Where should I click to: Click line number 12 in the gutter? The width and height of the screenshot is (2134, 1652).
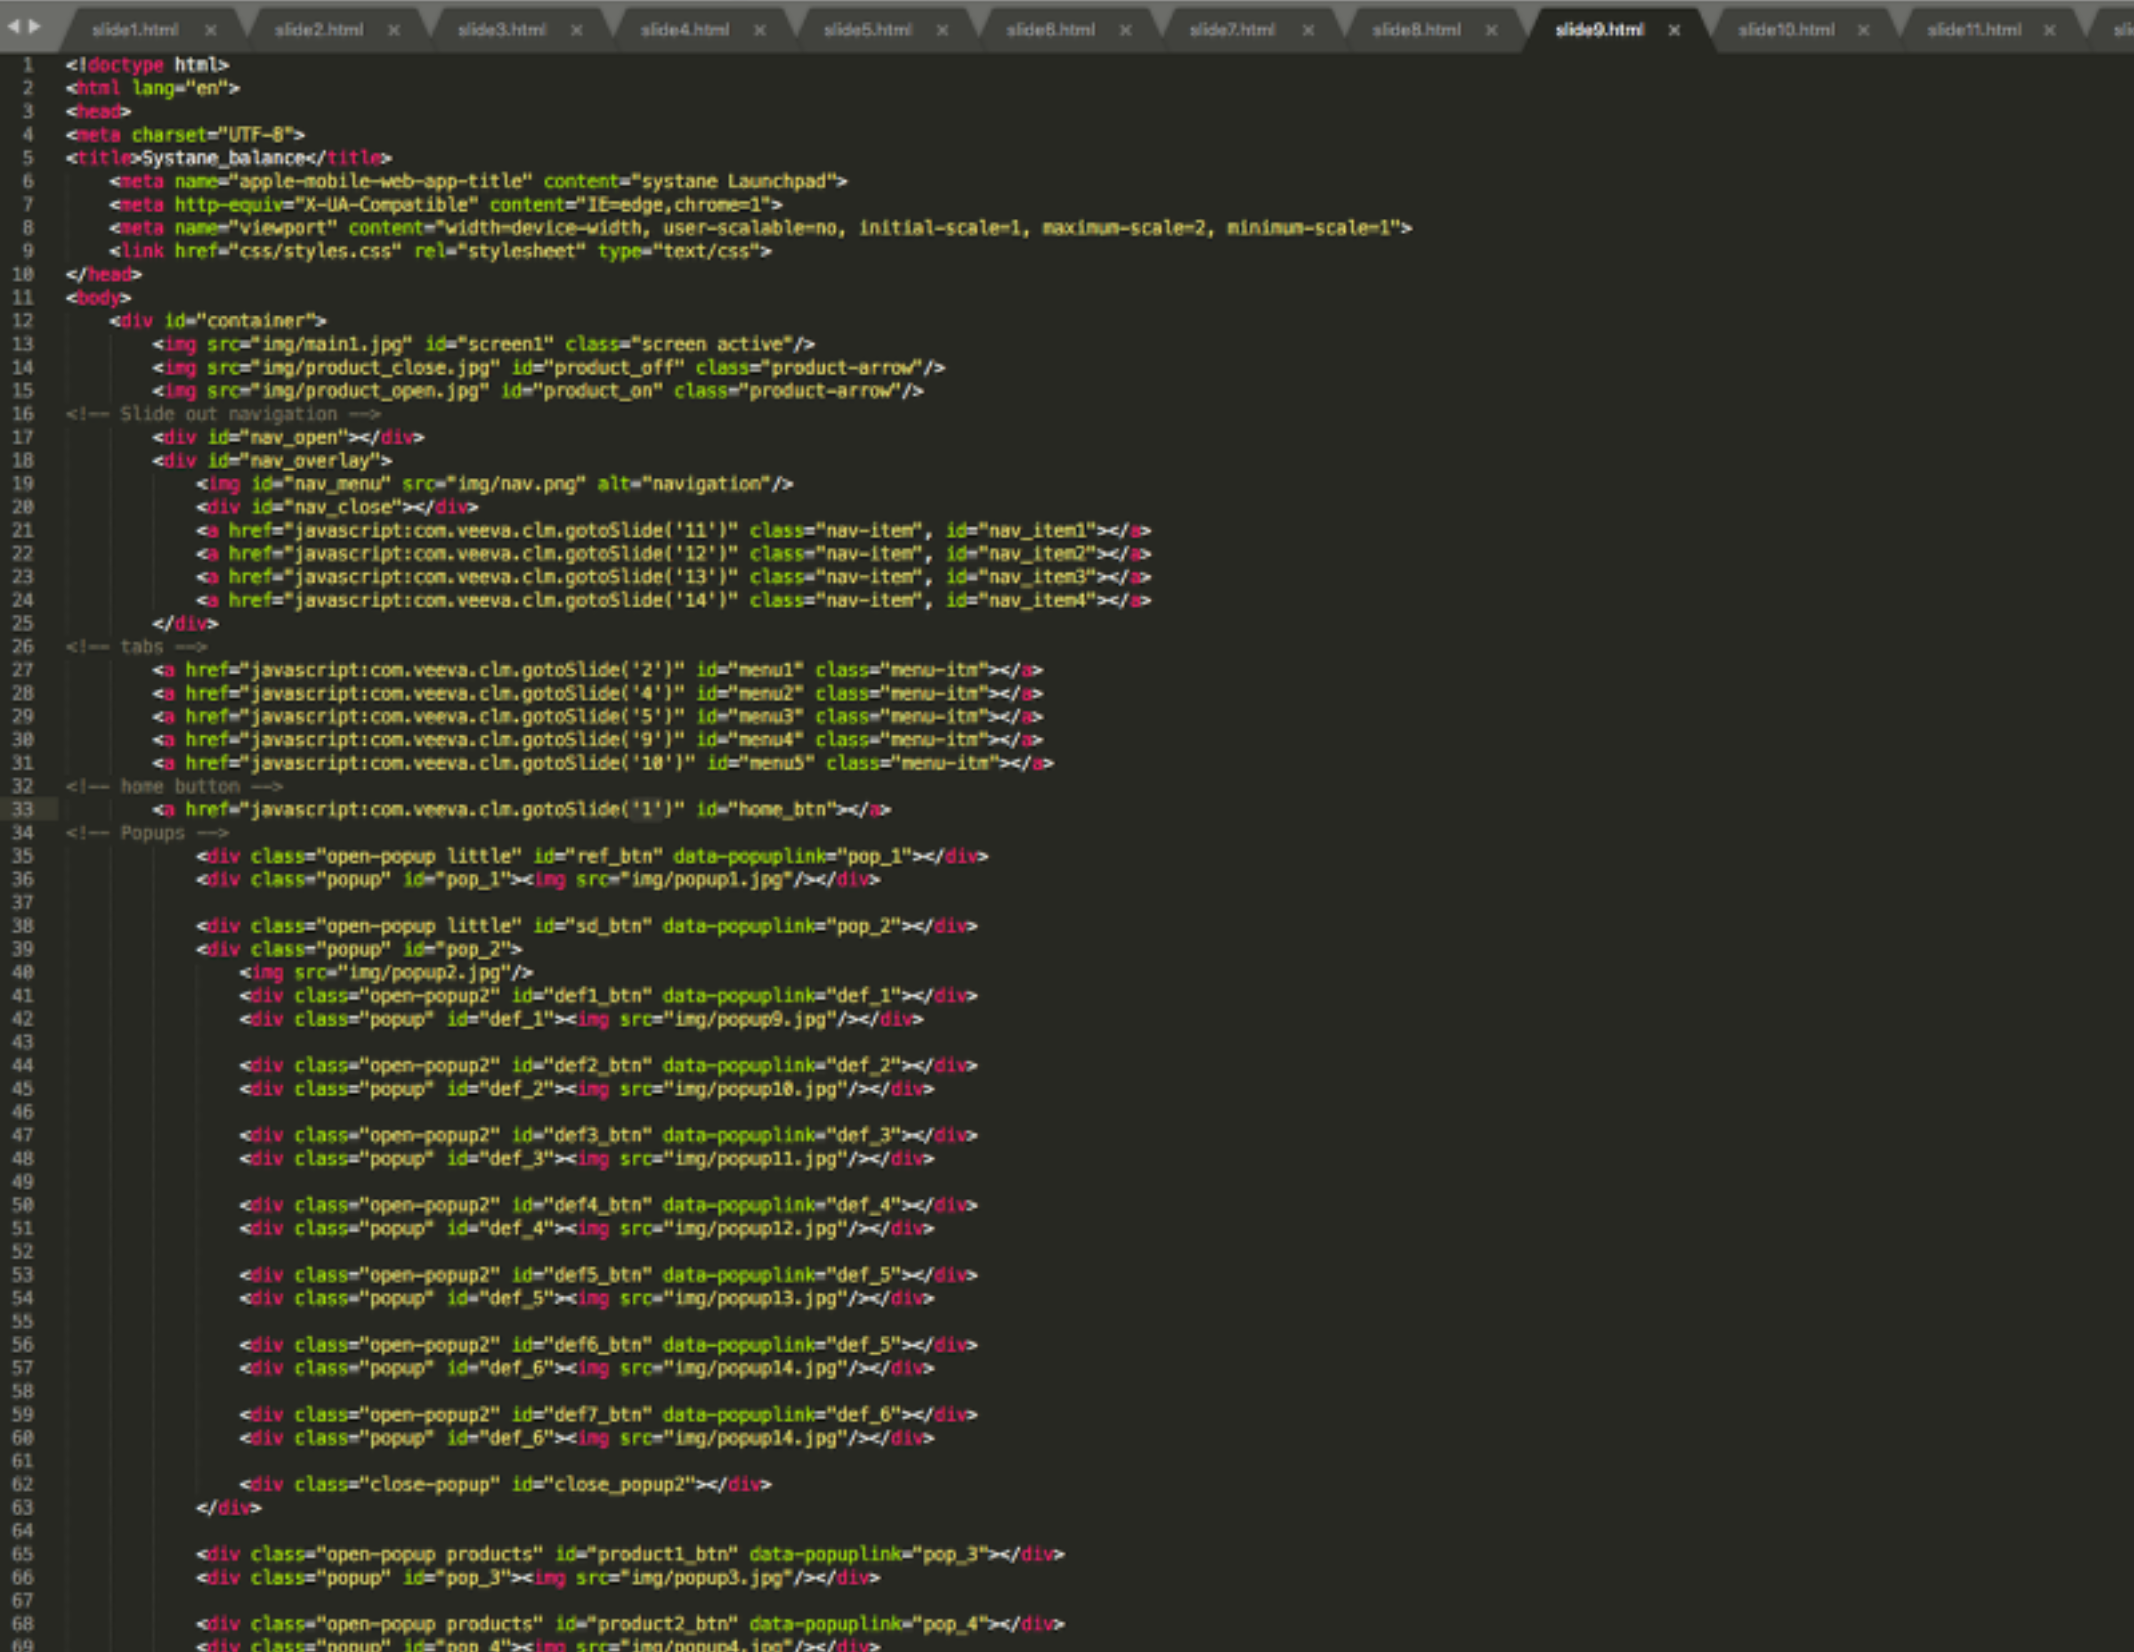pos(23,321)
